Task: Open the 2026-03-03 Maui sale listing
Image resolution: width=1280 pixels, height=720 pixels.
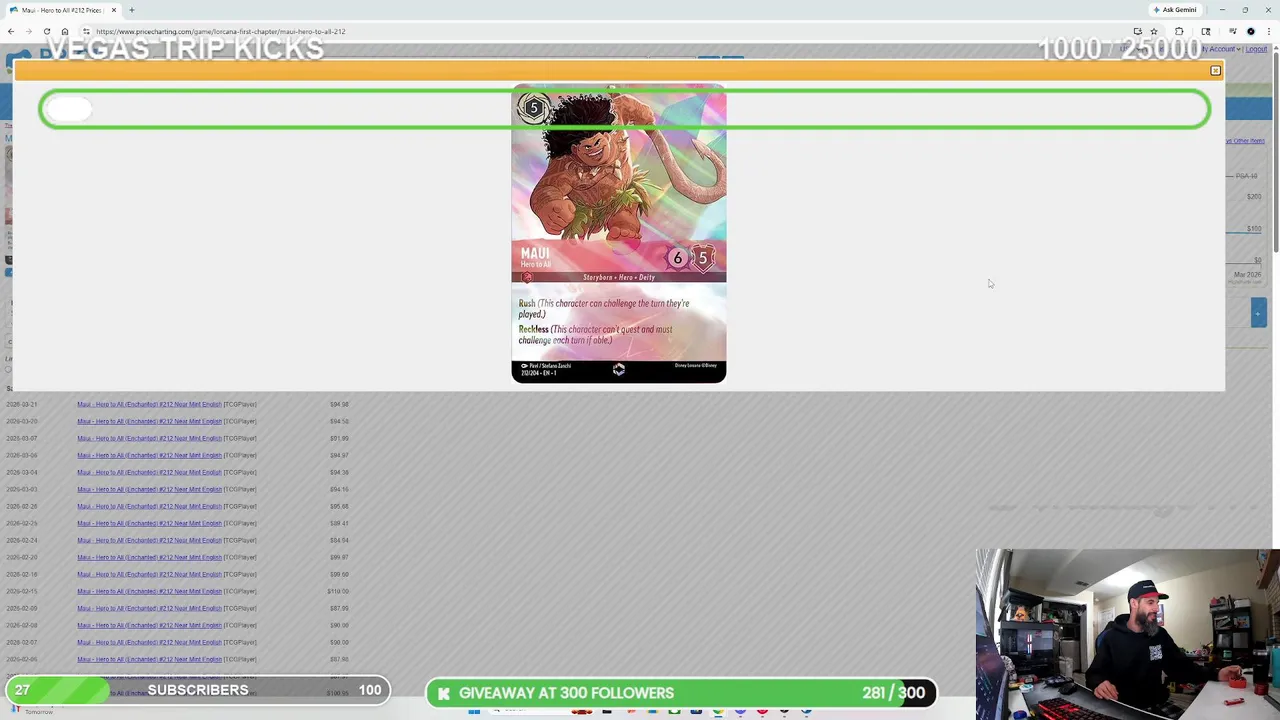Action: point(149,489)
